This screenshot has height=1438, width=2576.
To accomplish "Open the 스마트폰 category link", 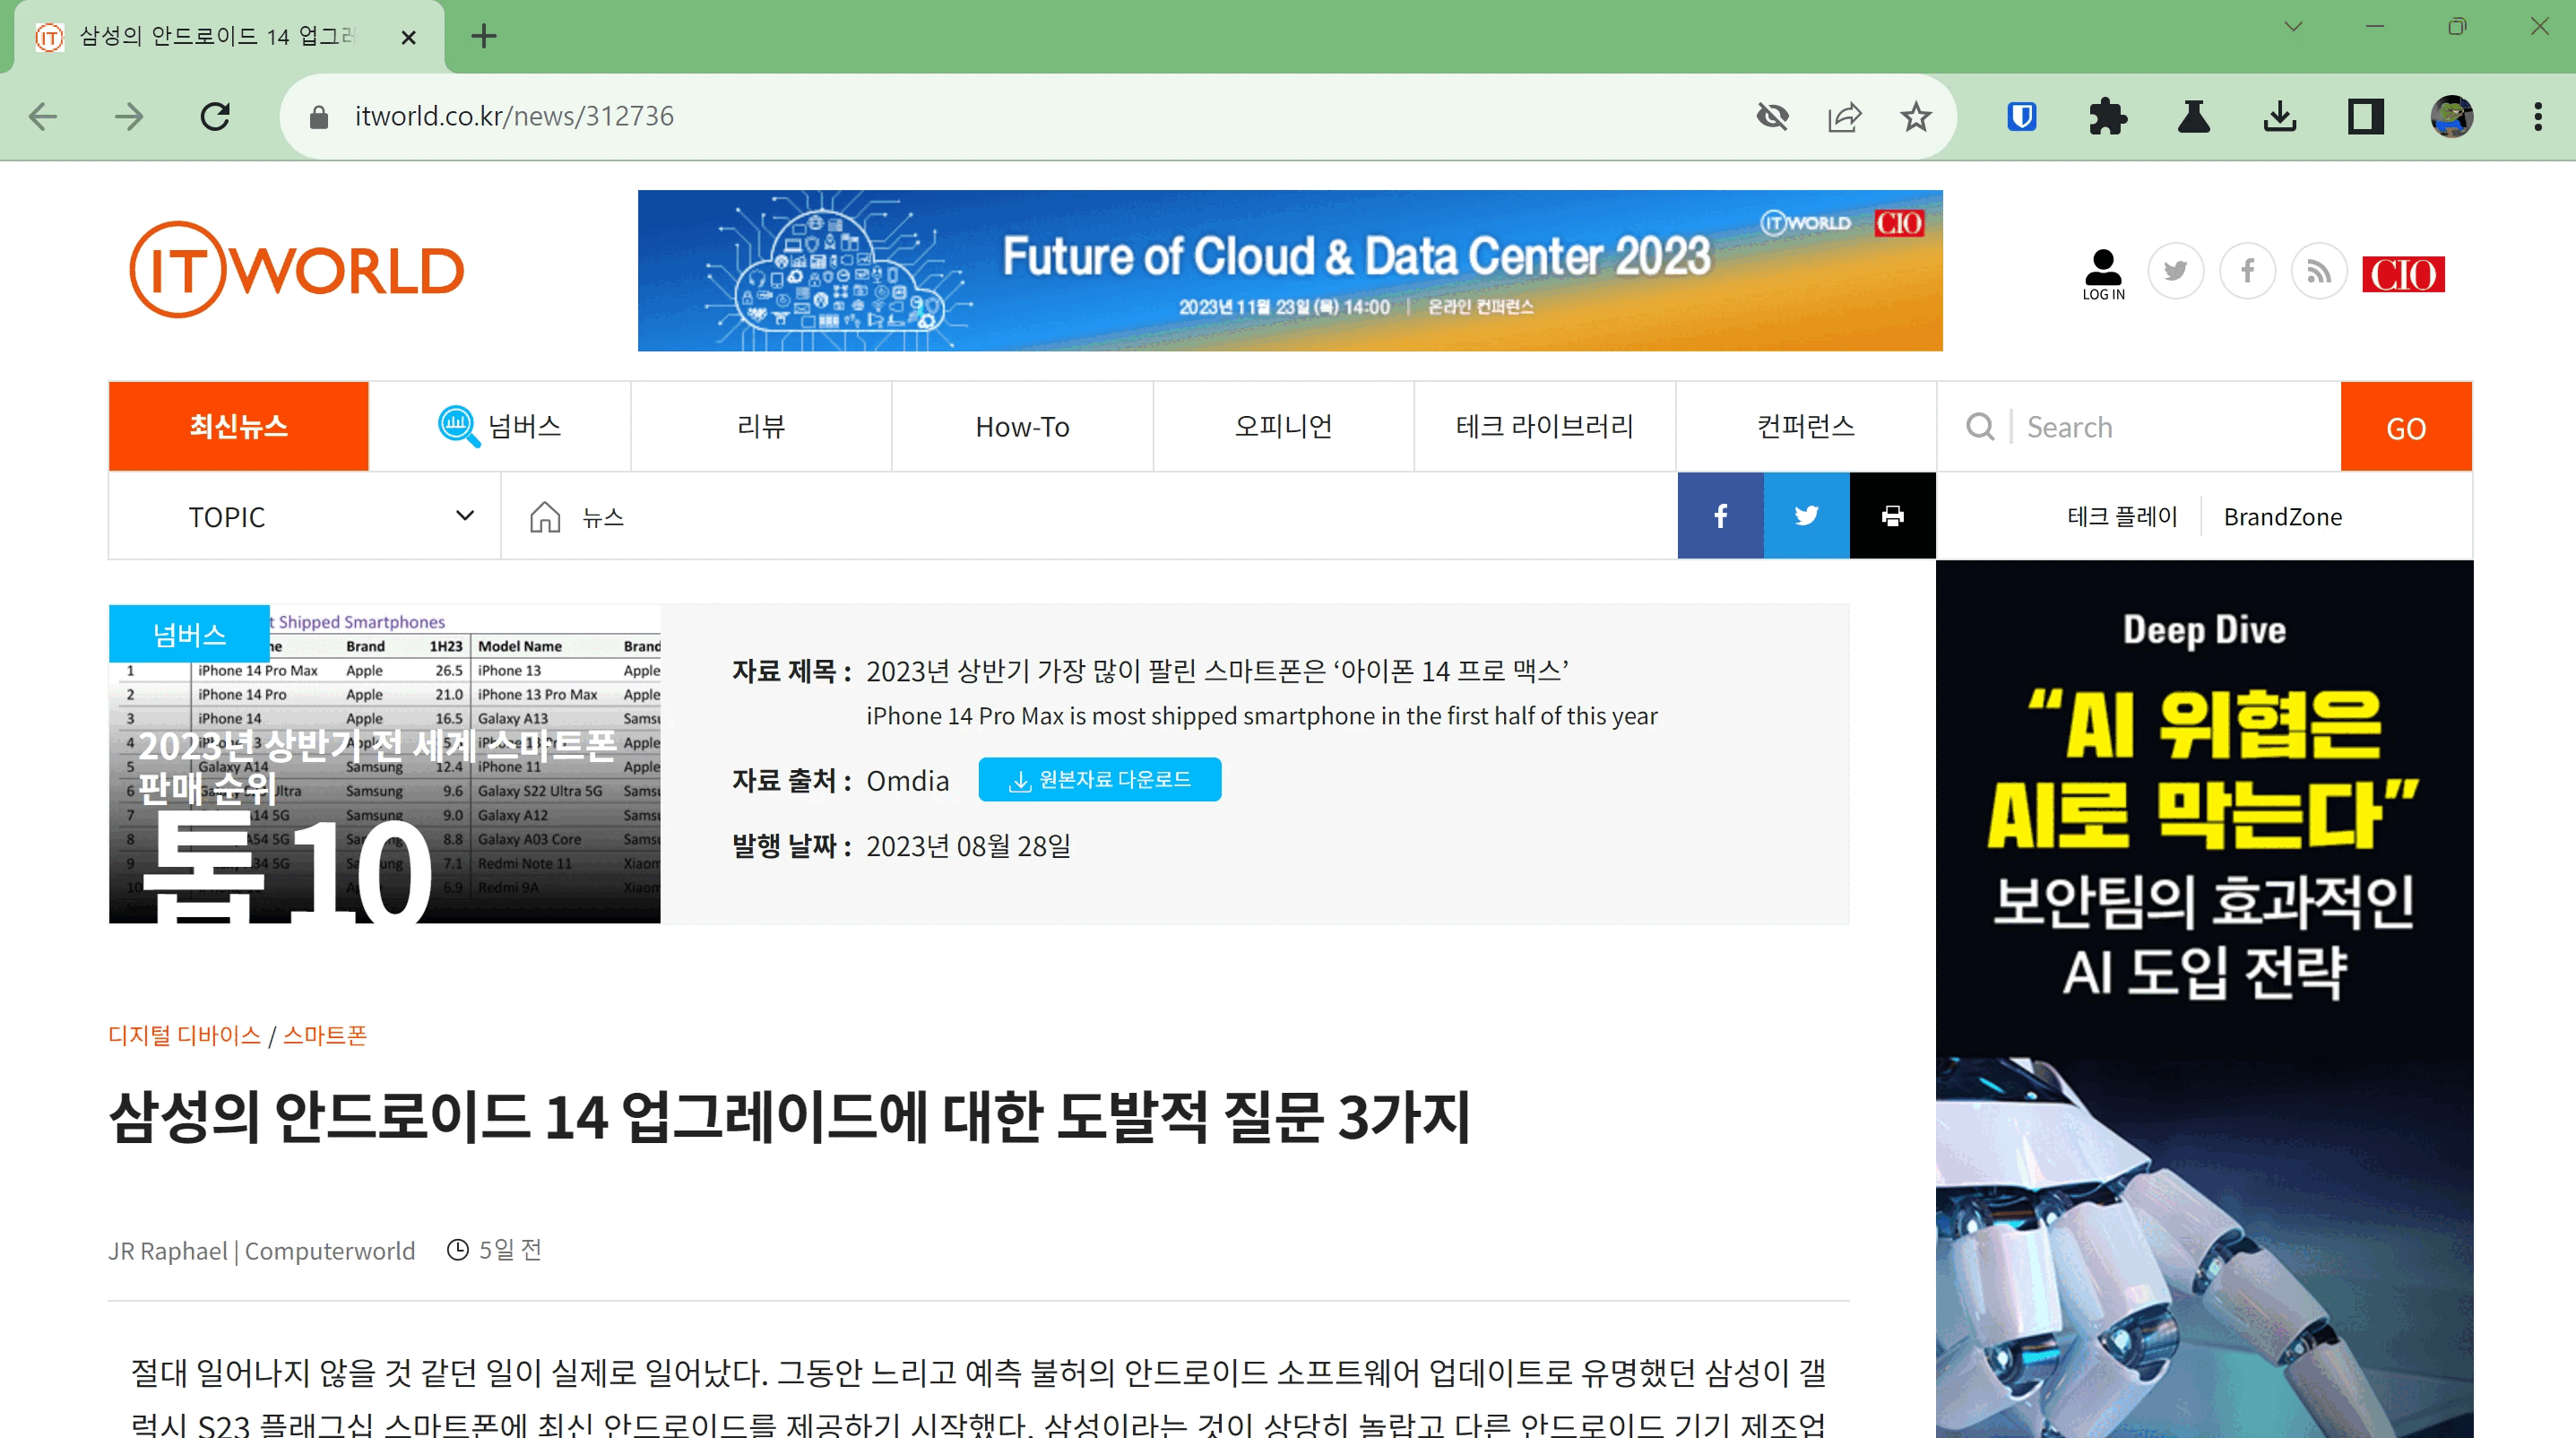I will [x=324, y=1035].
